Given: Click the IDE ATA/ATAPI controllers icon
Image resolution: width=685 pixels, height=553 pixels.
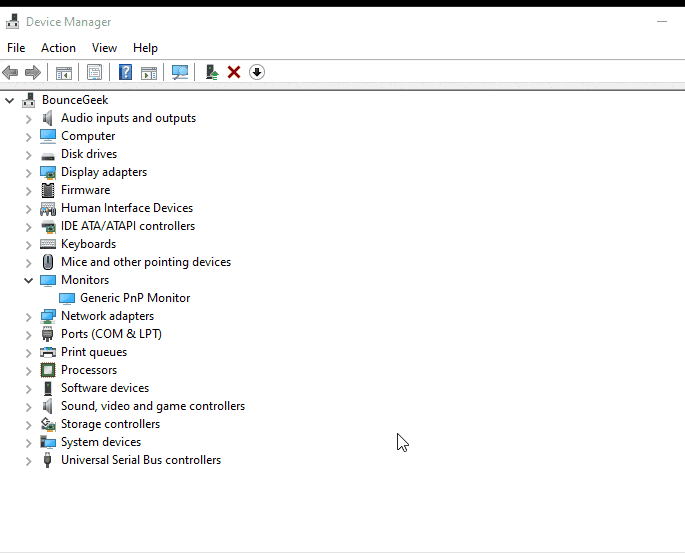Looking at the screenshot, I should pos(48,226).
